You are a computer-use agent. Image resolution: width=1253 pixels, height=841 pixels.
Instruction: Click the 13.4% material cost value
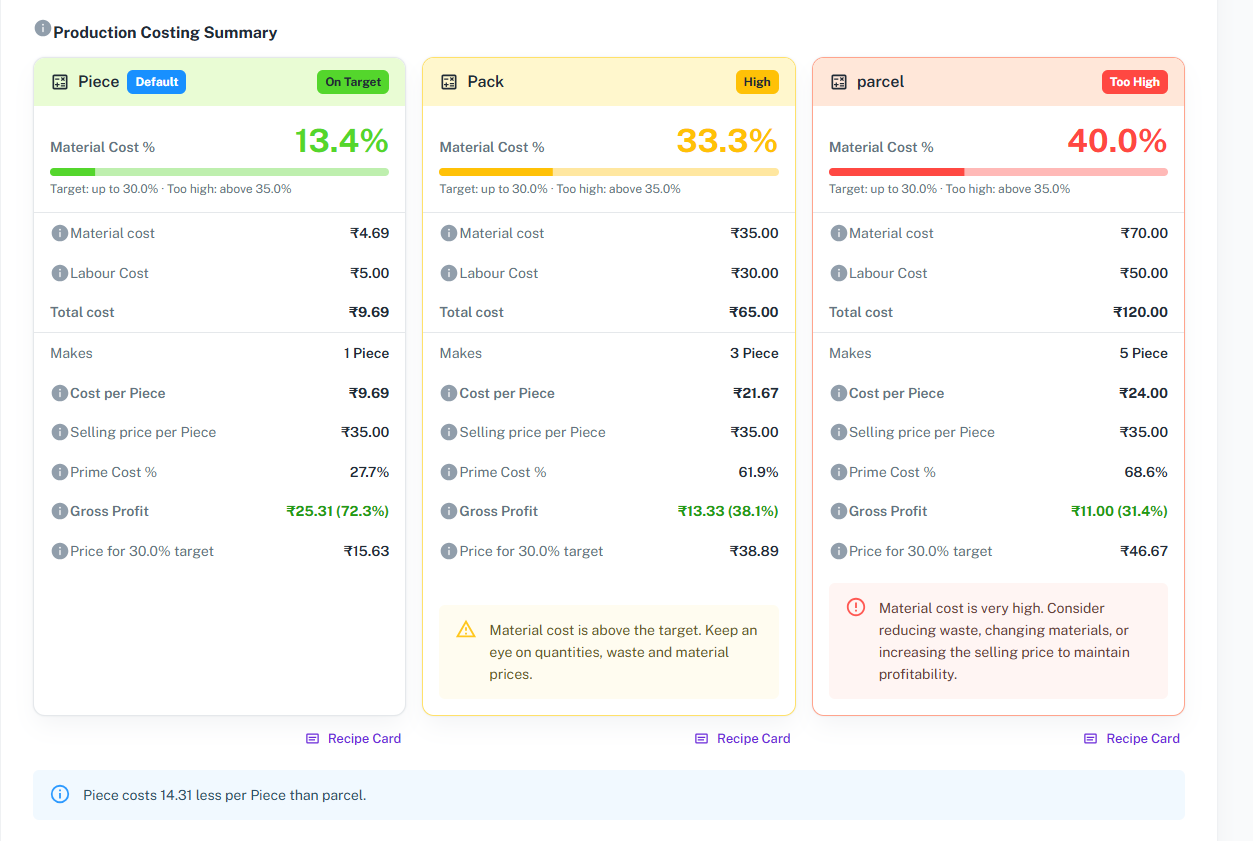(x=341, y=141)
